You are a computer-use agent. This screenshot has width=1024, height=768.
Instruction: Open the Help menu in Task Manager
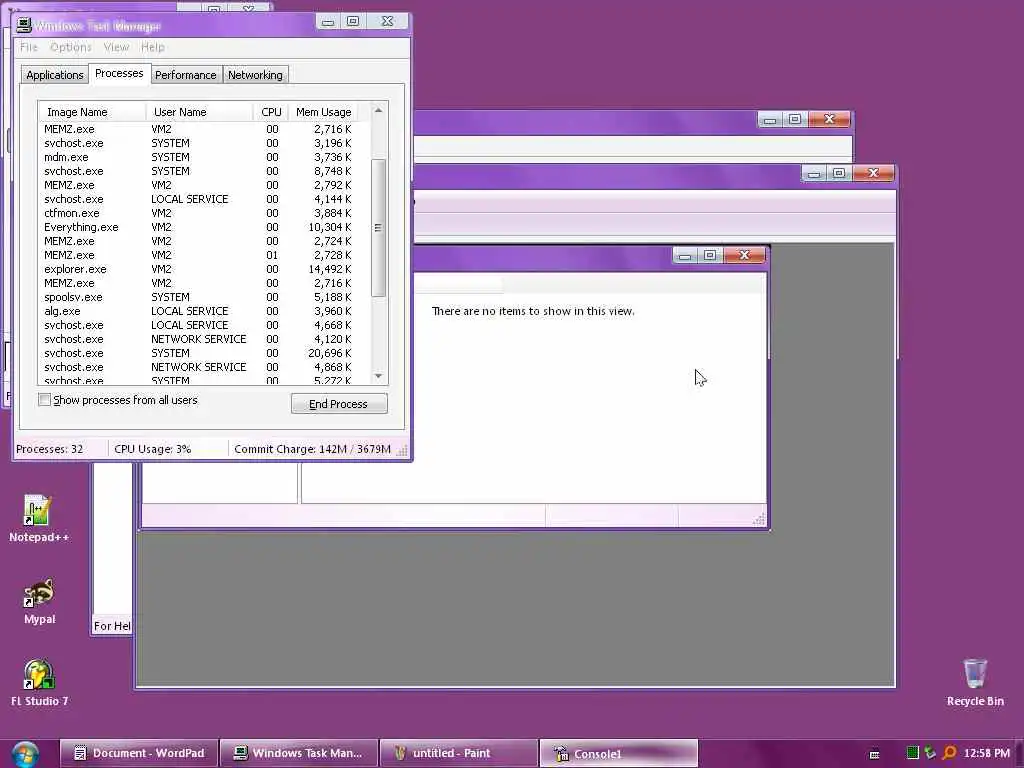coord(153,47)
